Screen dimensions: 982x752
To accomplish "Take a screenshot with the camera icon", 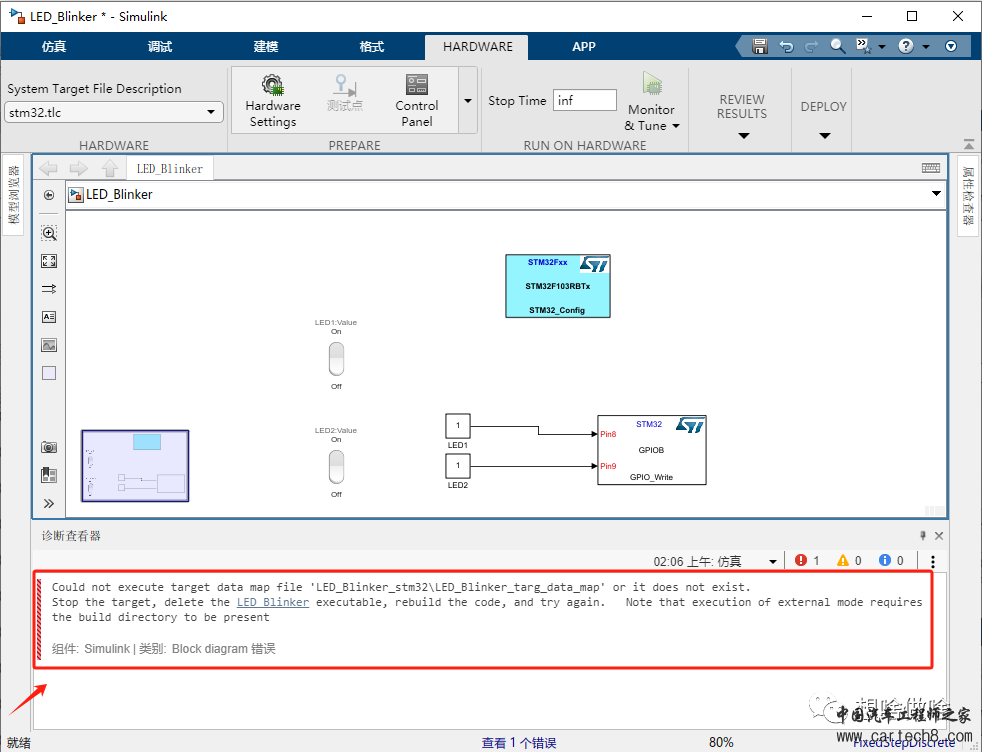I will (x=49, y=447).
